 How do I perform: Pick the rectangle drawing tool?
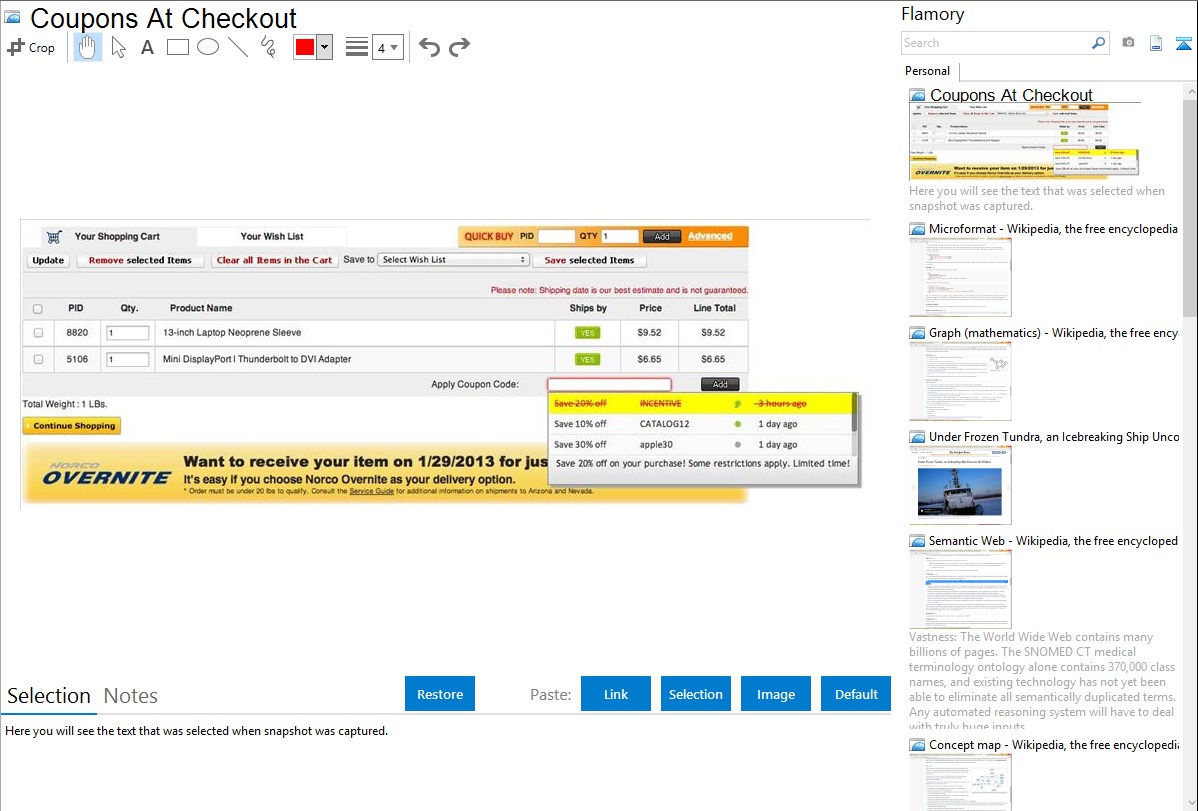pos(177,47)
